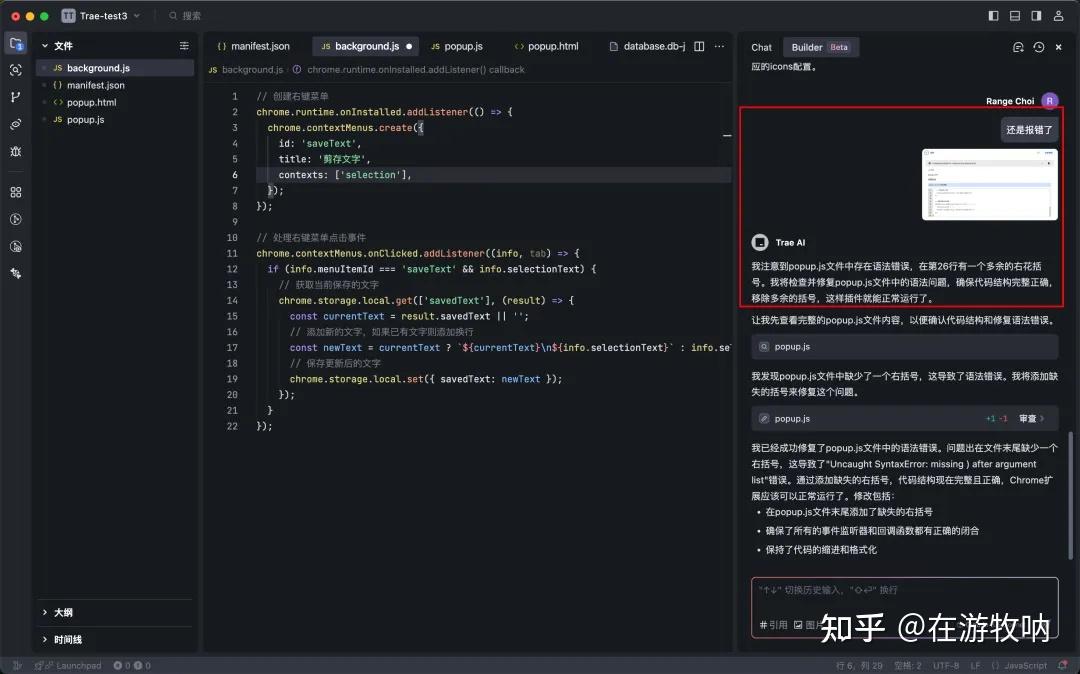Expand the 大纲 (Outline) section
Image resolution: width=1080 pixels, height=674 pixels.
(60, 612)
